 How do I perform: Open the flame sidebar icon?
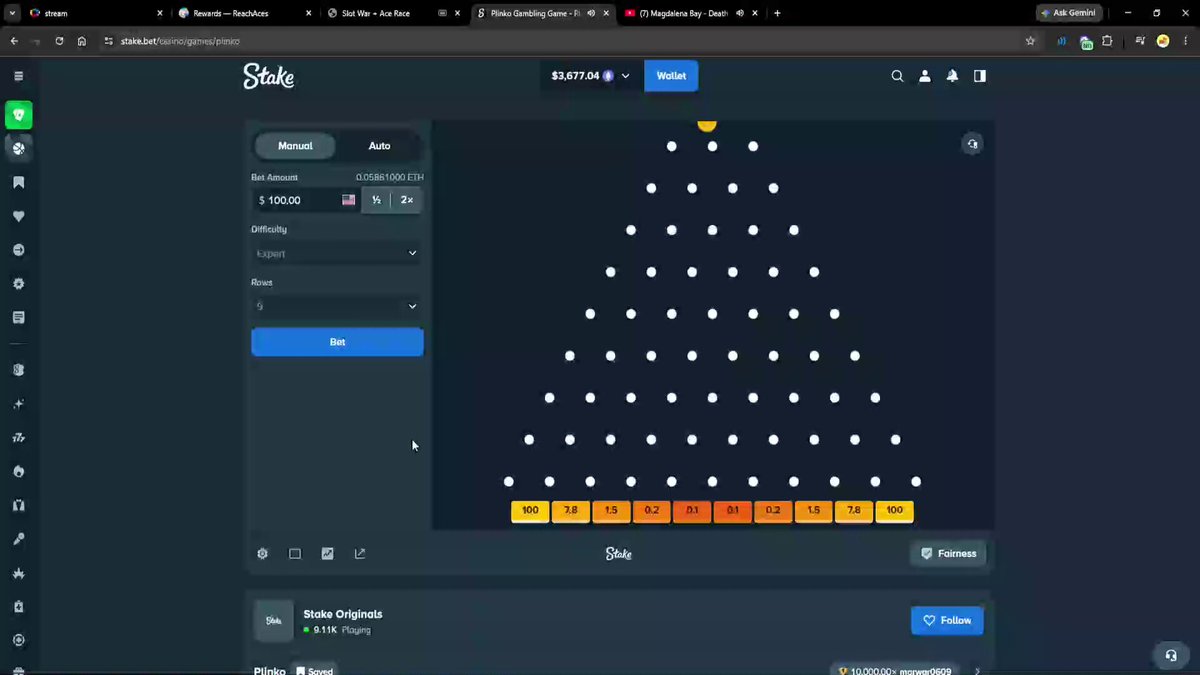18,472
